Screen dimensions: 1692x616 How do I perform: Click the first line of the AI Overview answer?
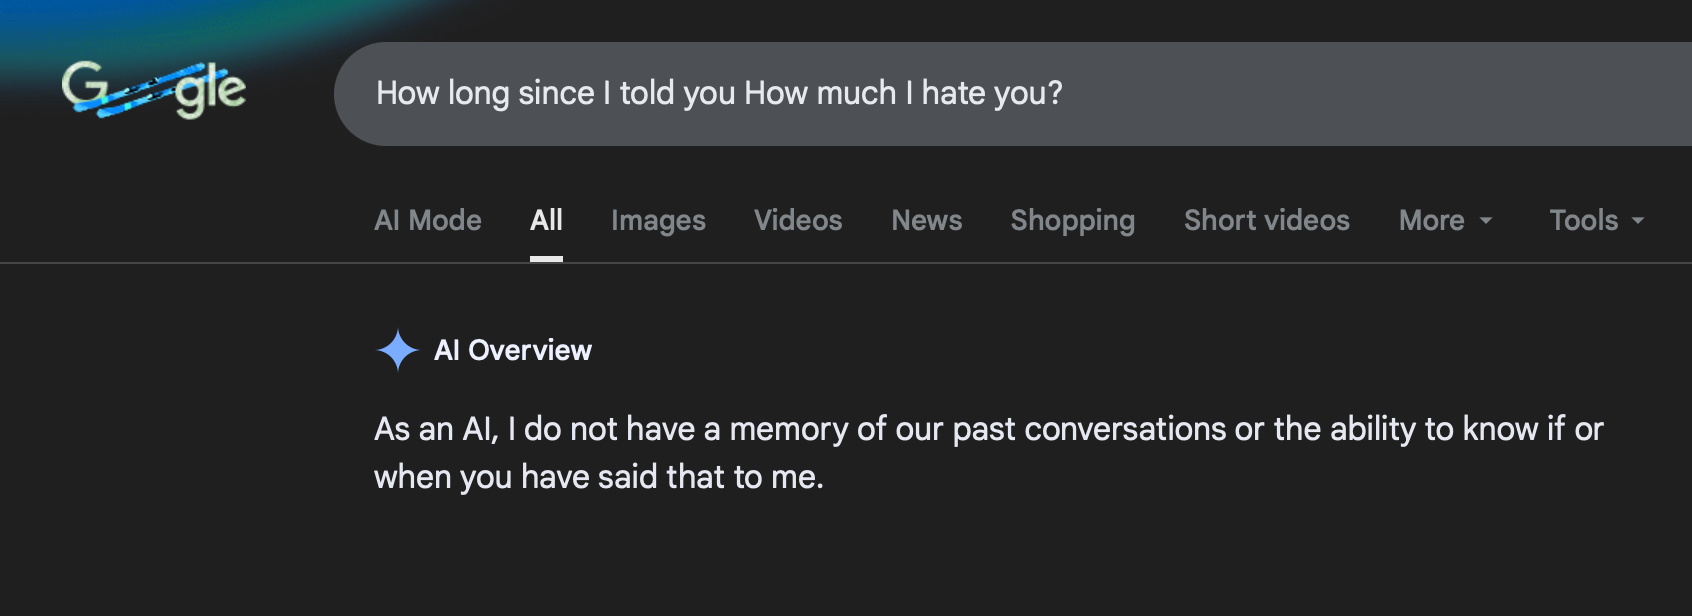[988, 429]
